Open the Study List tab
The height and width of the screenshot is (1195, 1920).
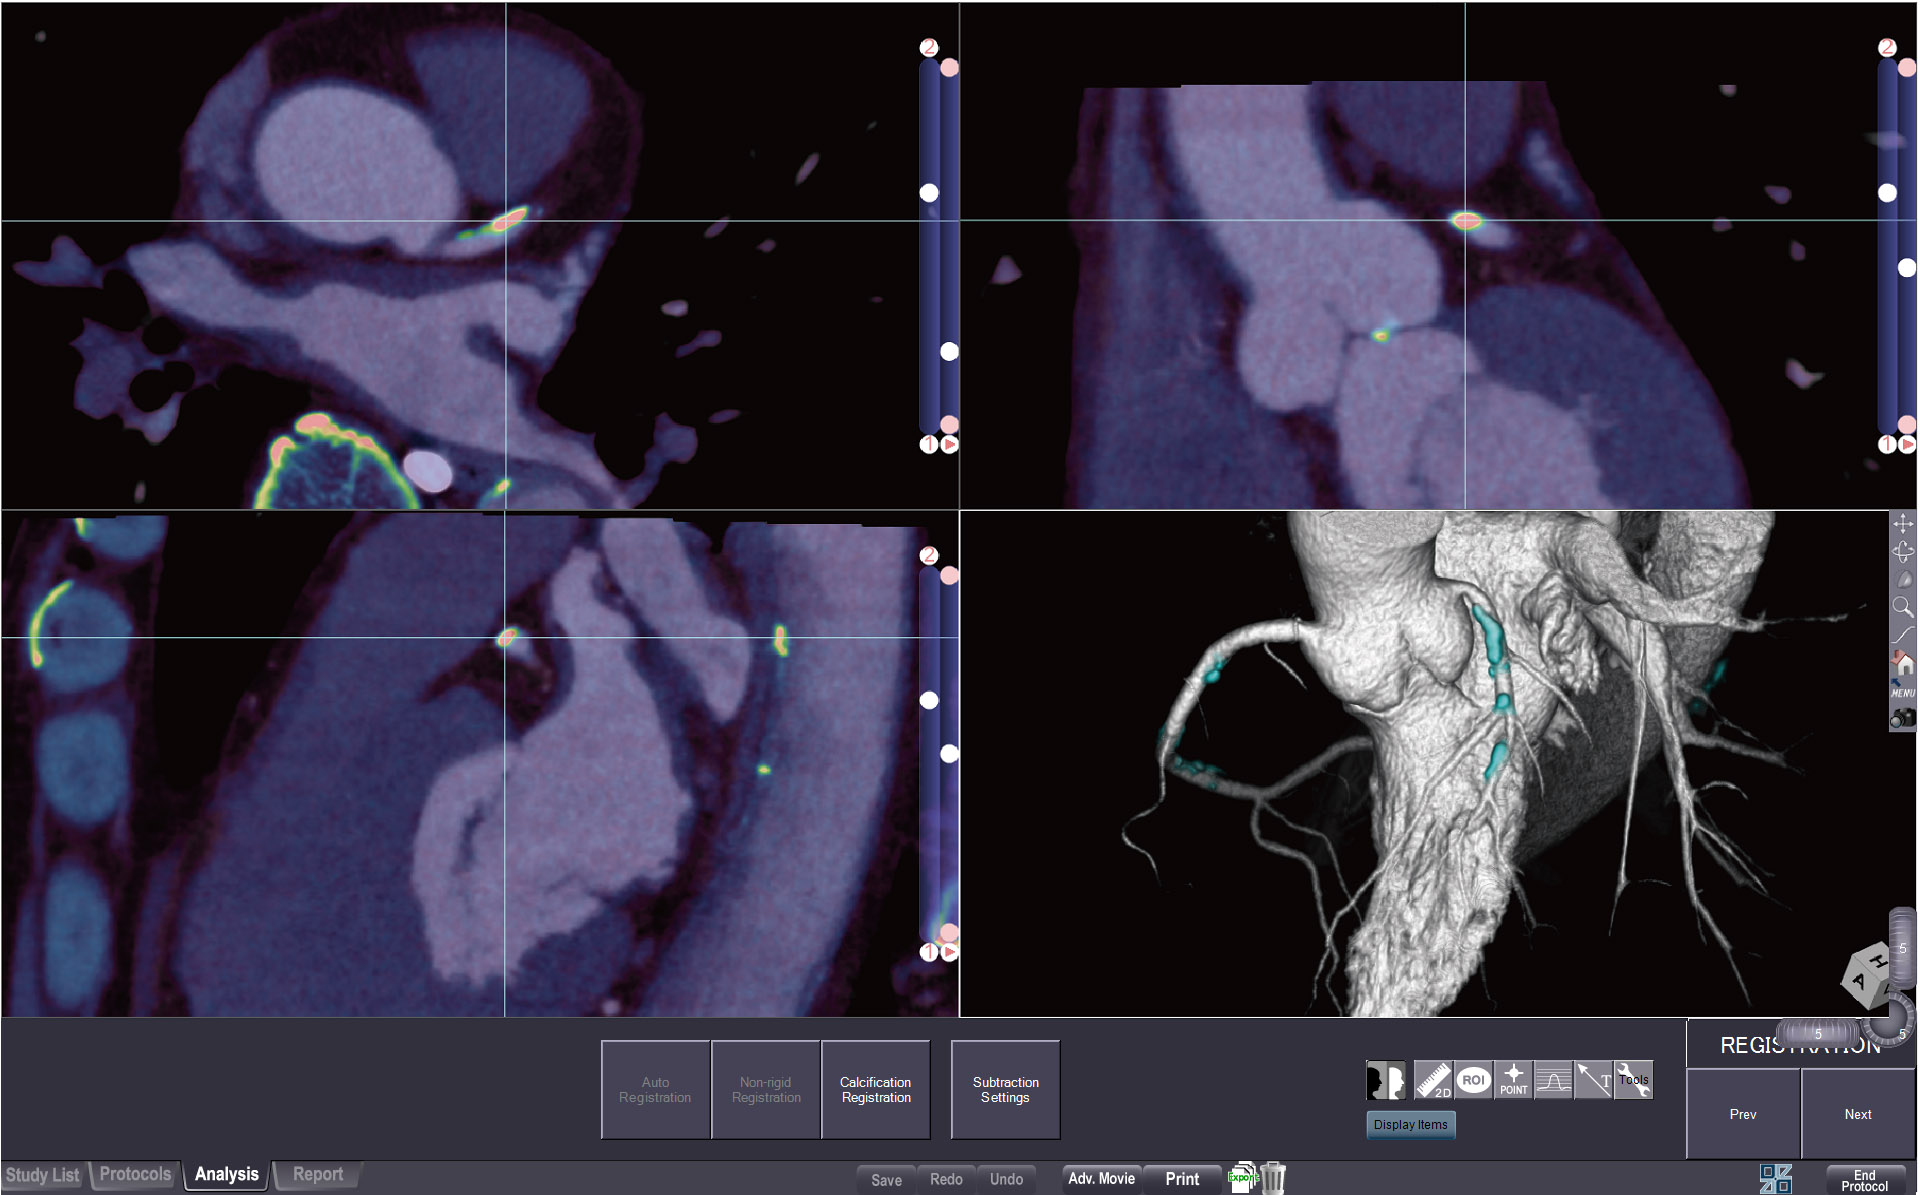click(x=42, y=1176)
